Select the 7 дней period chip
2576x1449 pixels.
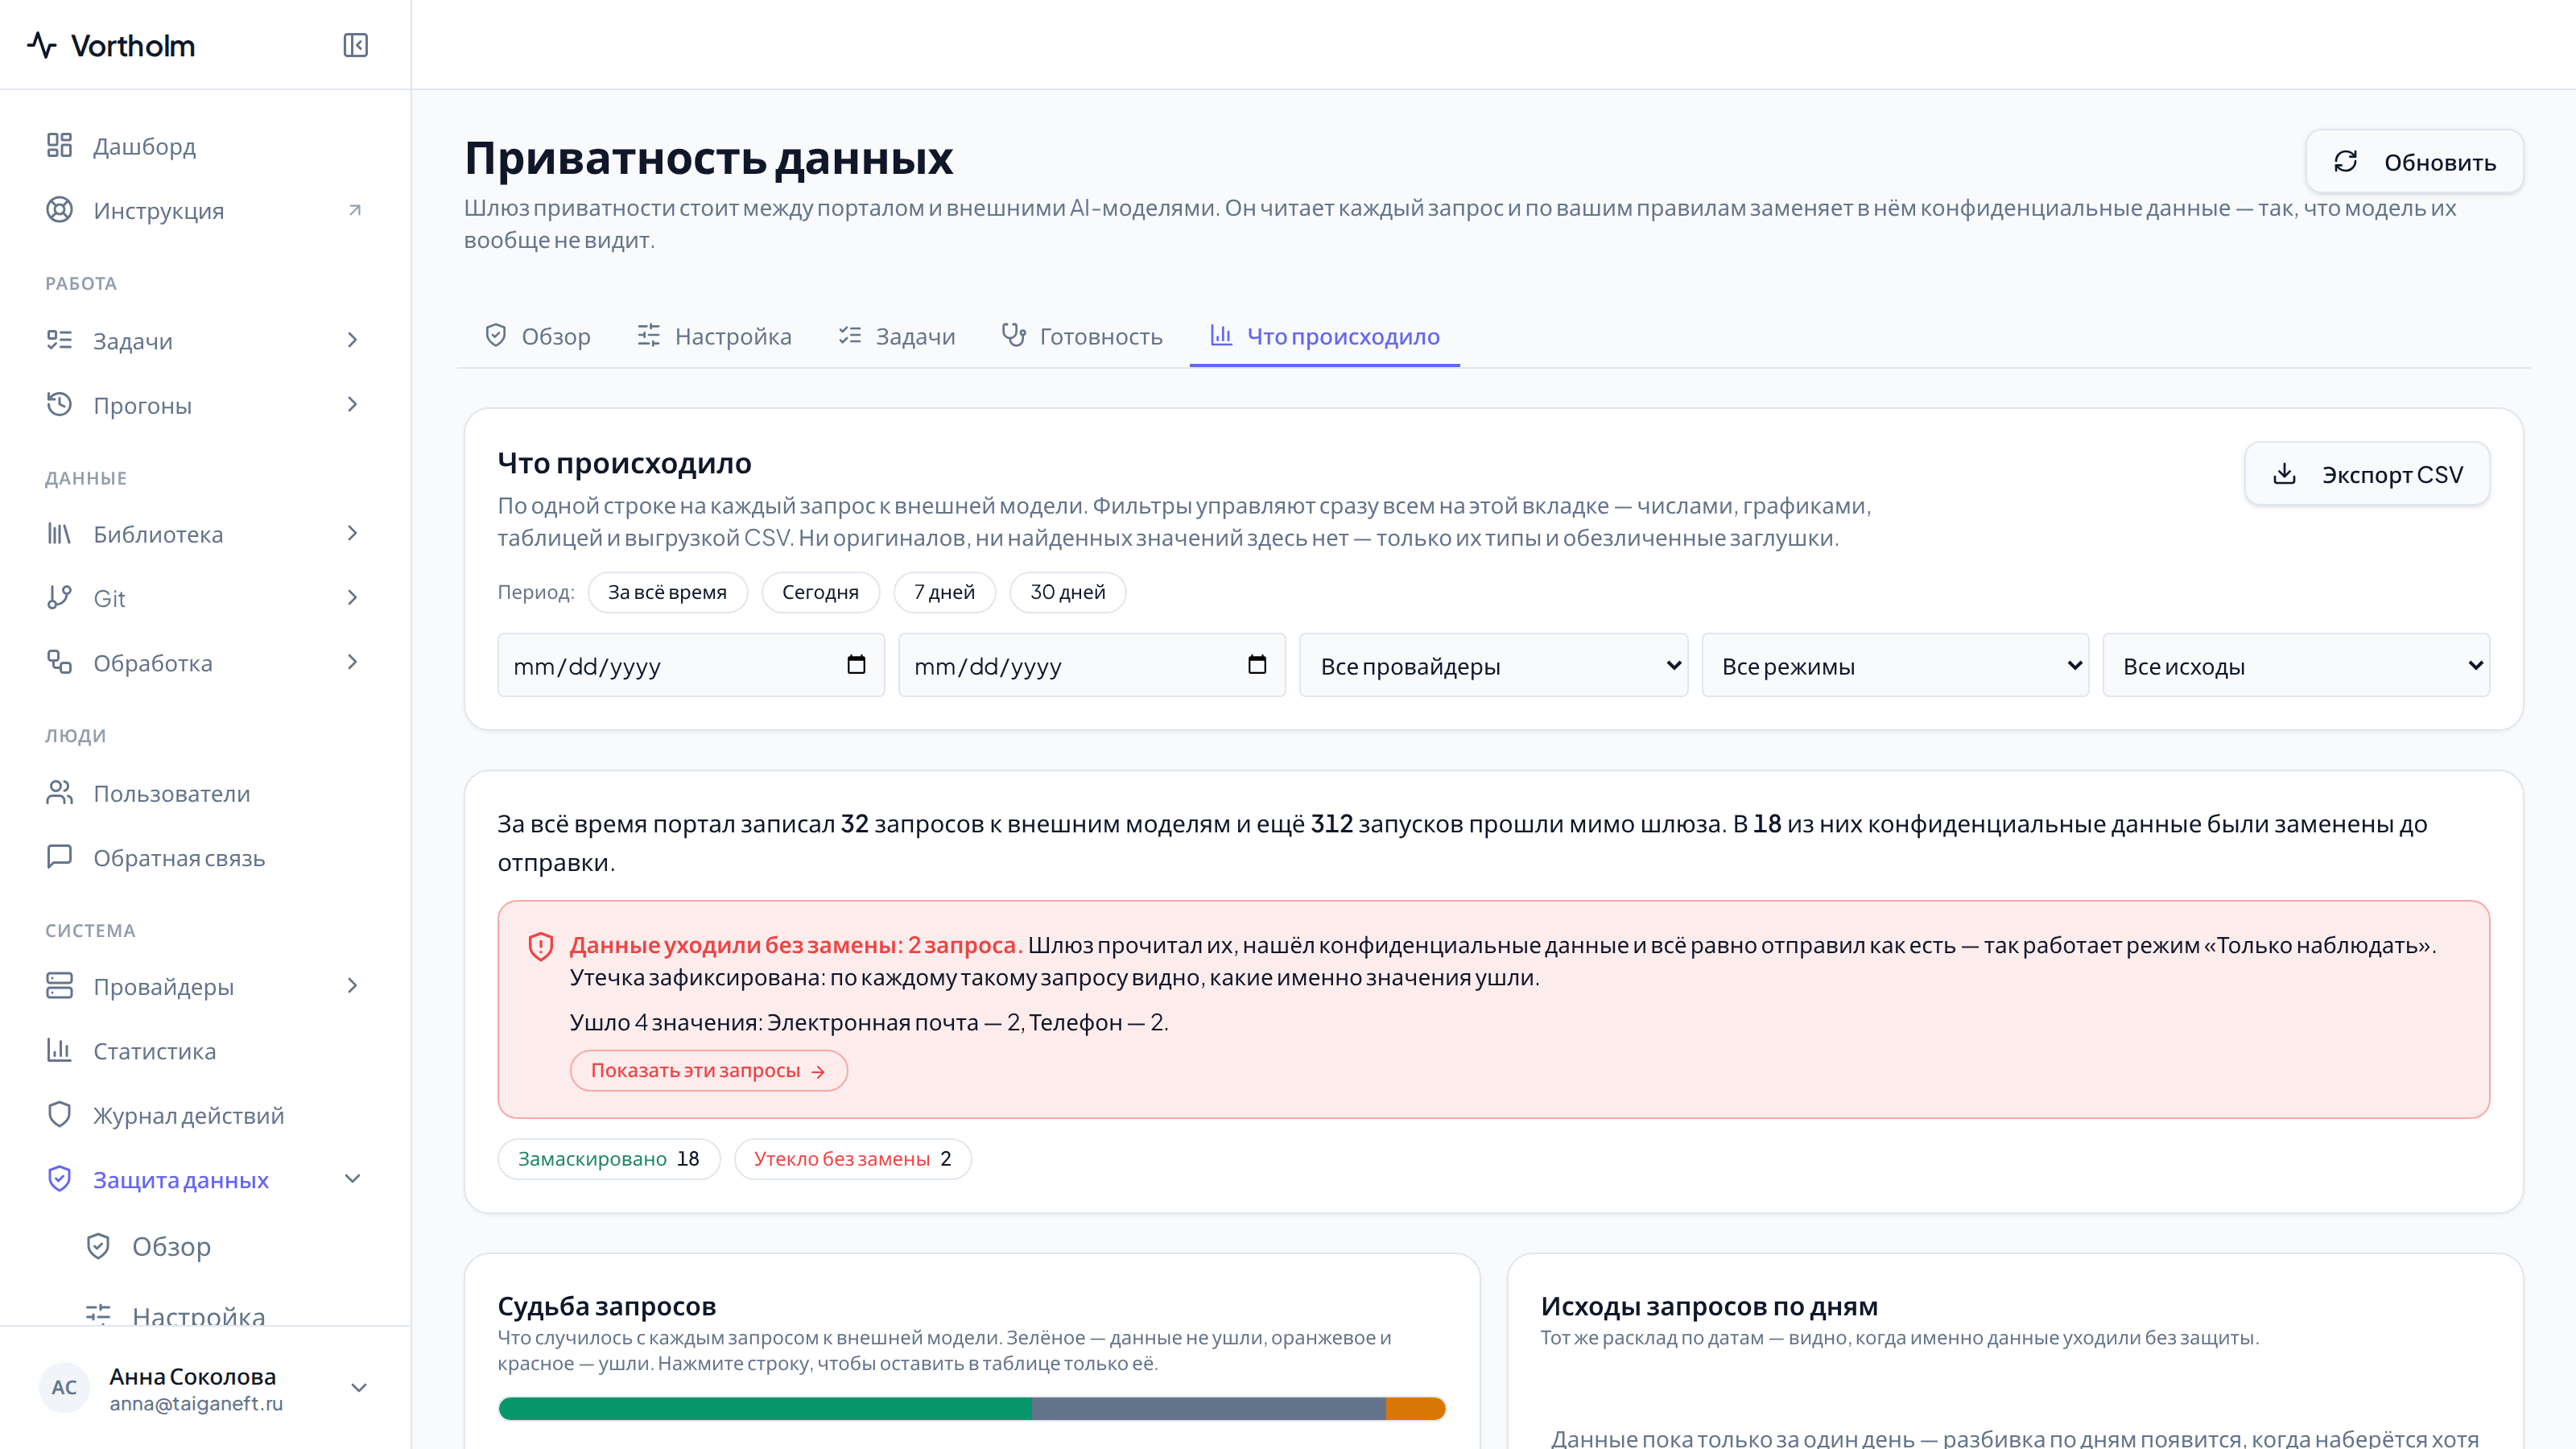(x=944, y=592)
